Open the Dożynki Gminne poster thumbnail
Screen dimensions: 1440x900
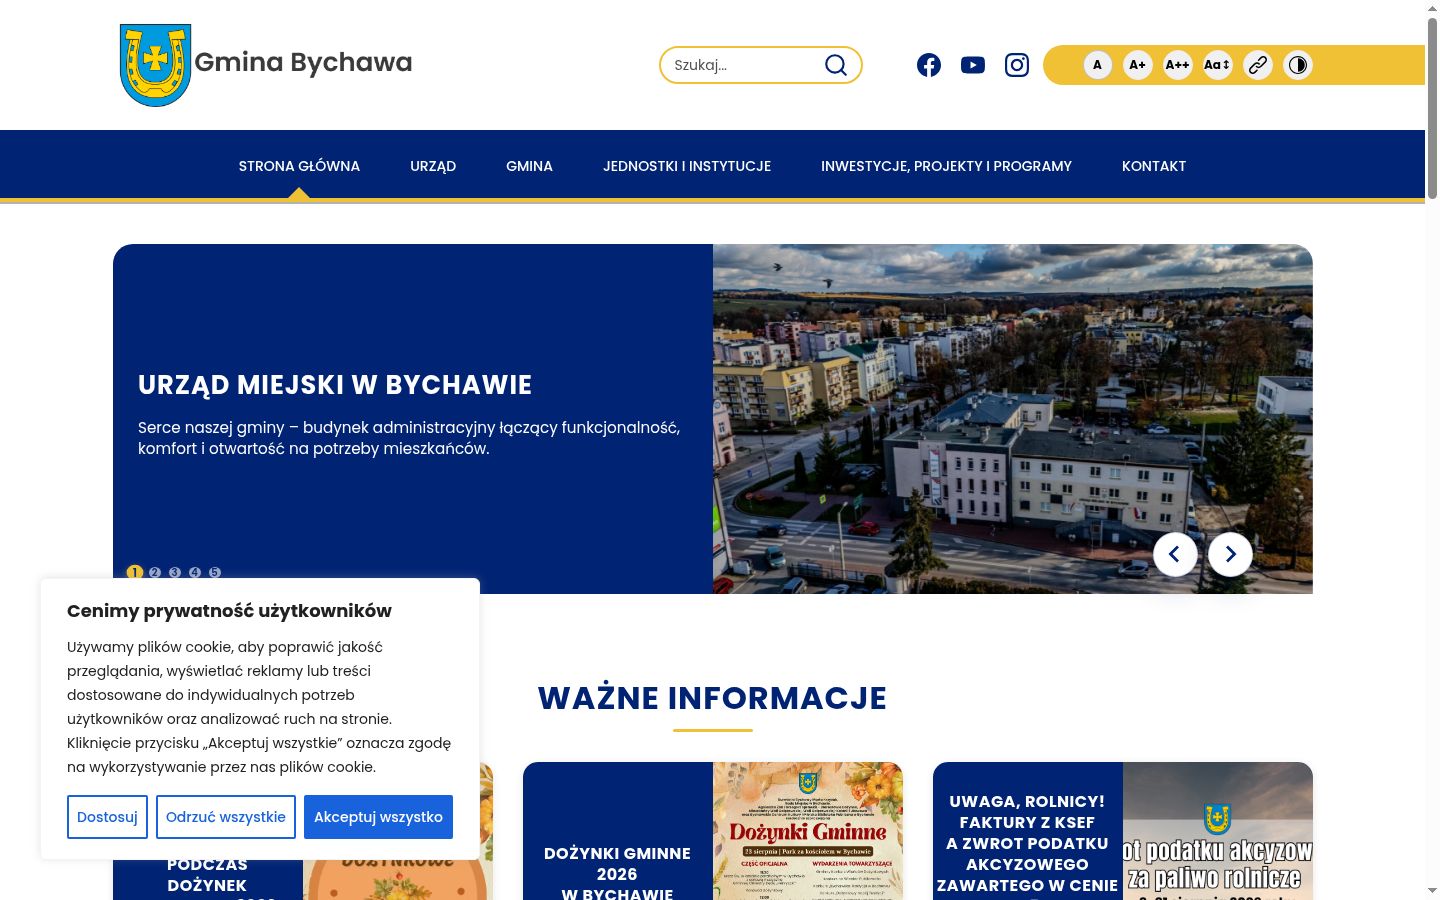click(808, 831)
